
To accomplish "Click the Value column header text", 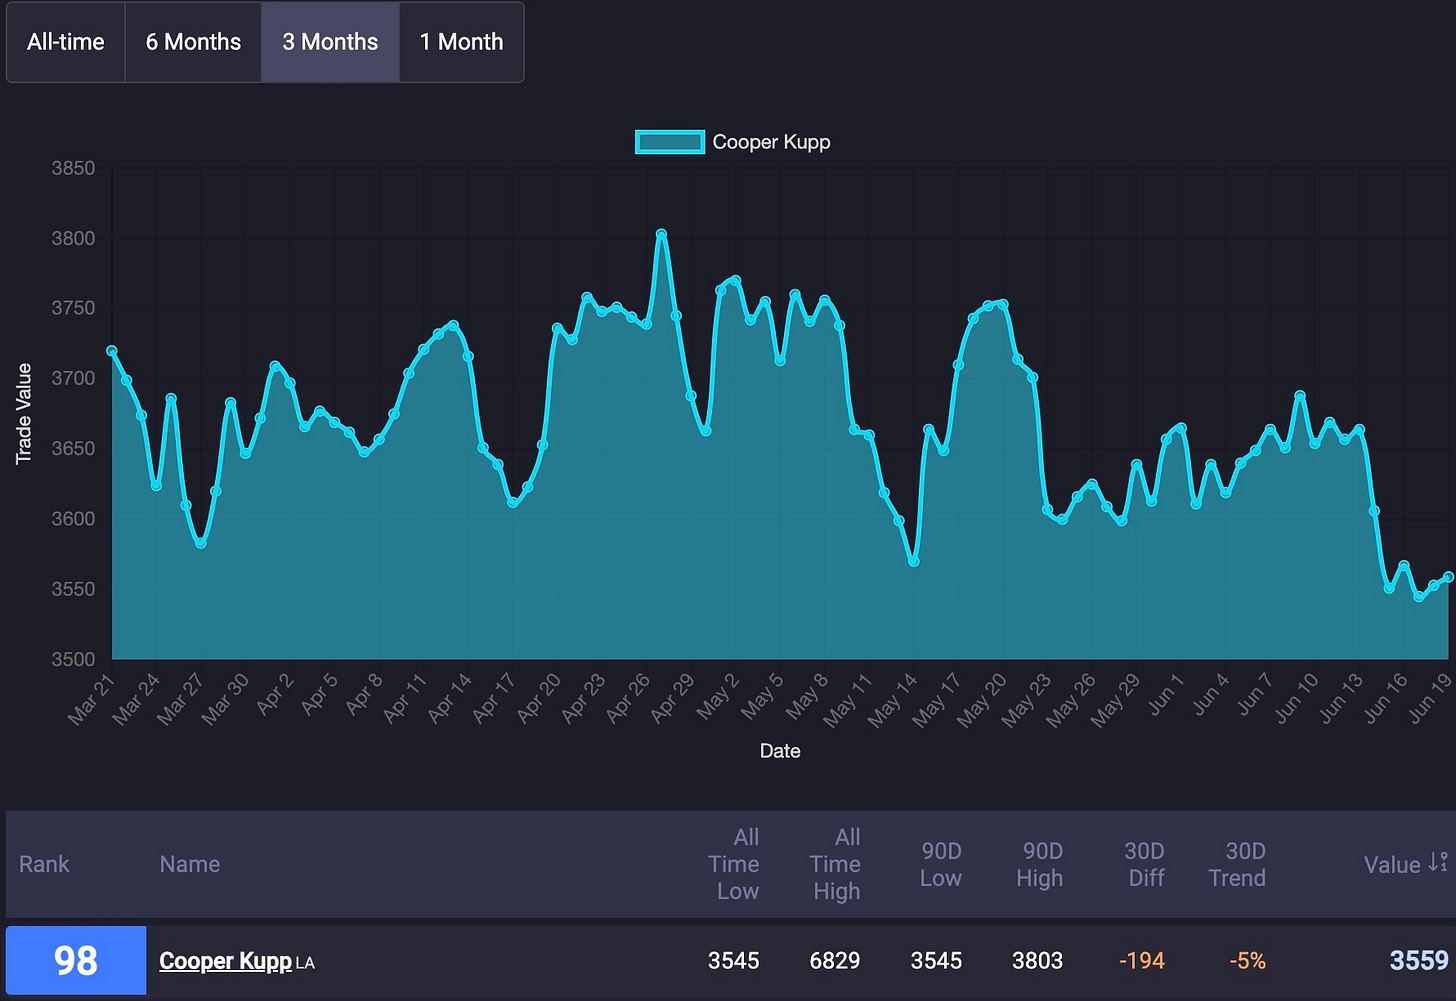I will (x=1392, y=865).
